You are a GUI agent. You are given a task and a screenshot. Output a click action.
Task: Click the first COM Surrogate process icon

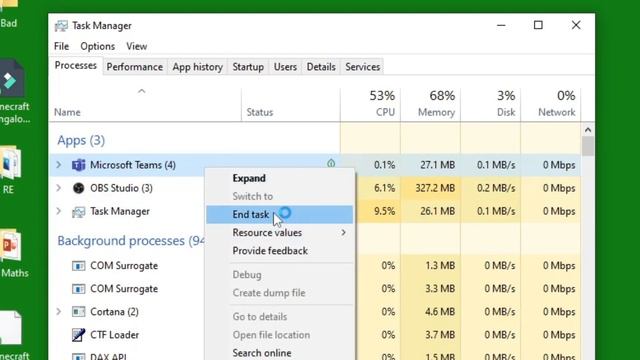78,266
